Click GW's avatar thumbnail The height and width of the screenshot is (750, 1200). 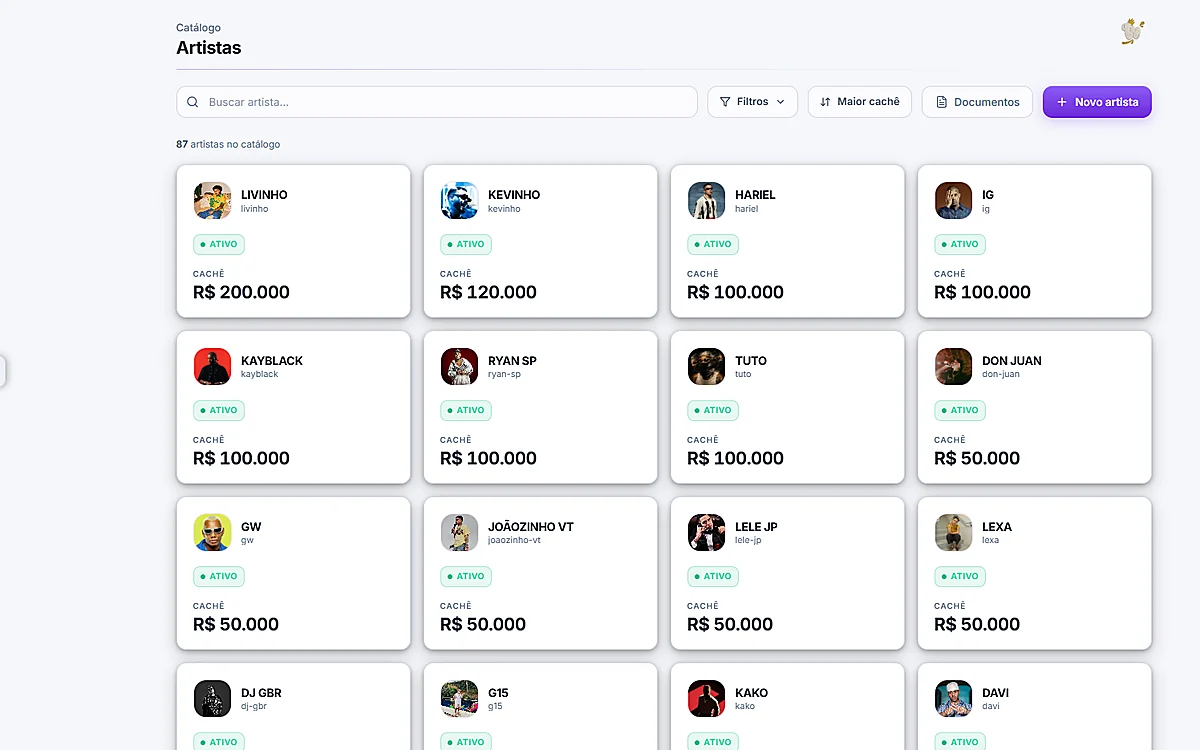[212, 532]
